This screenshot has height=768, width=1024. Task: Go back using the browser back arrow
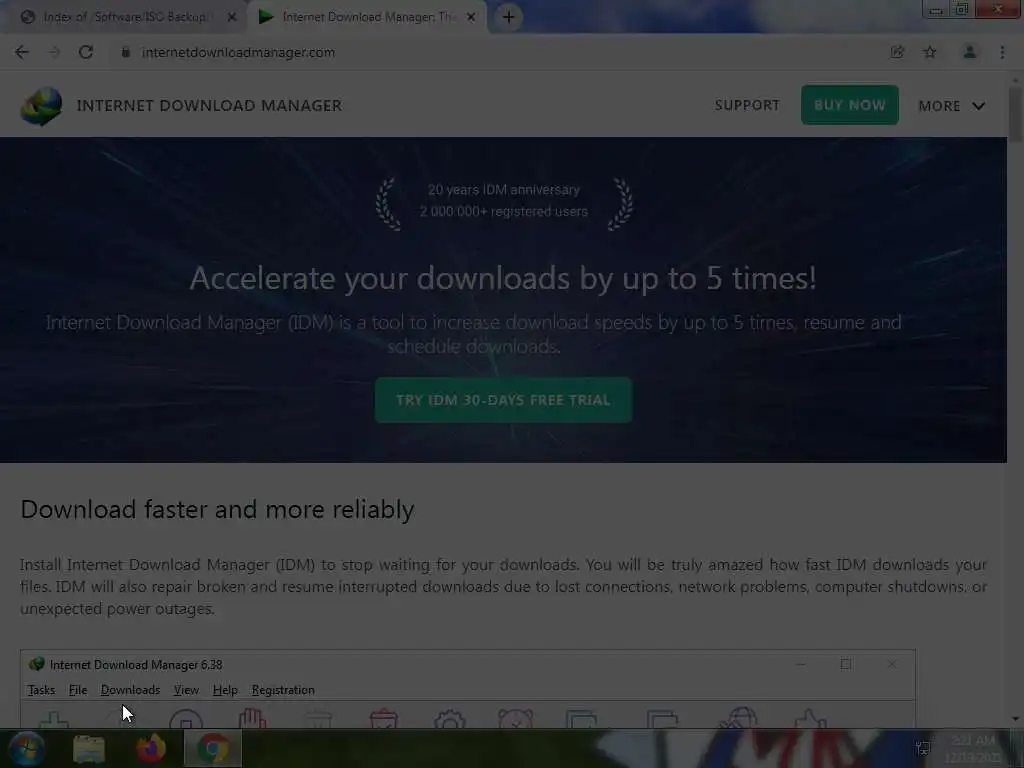pos(22,52)
